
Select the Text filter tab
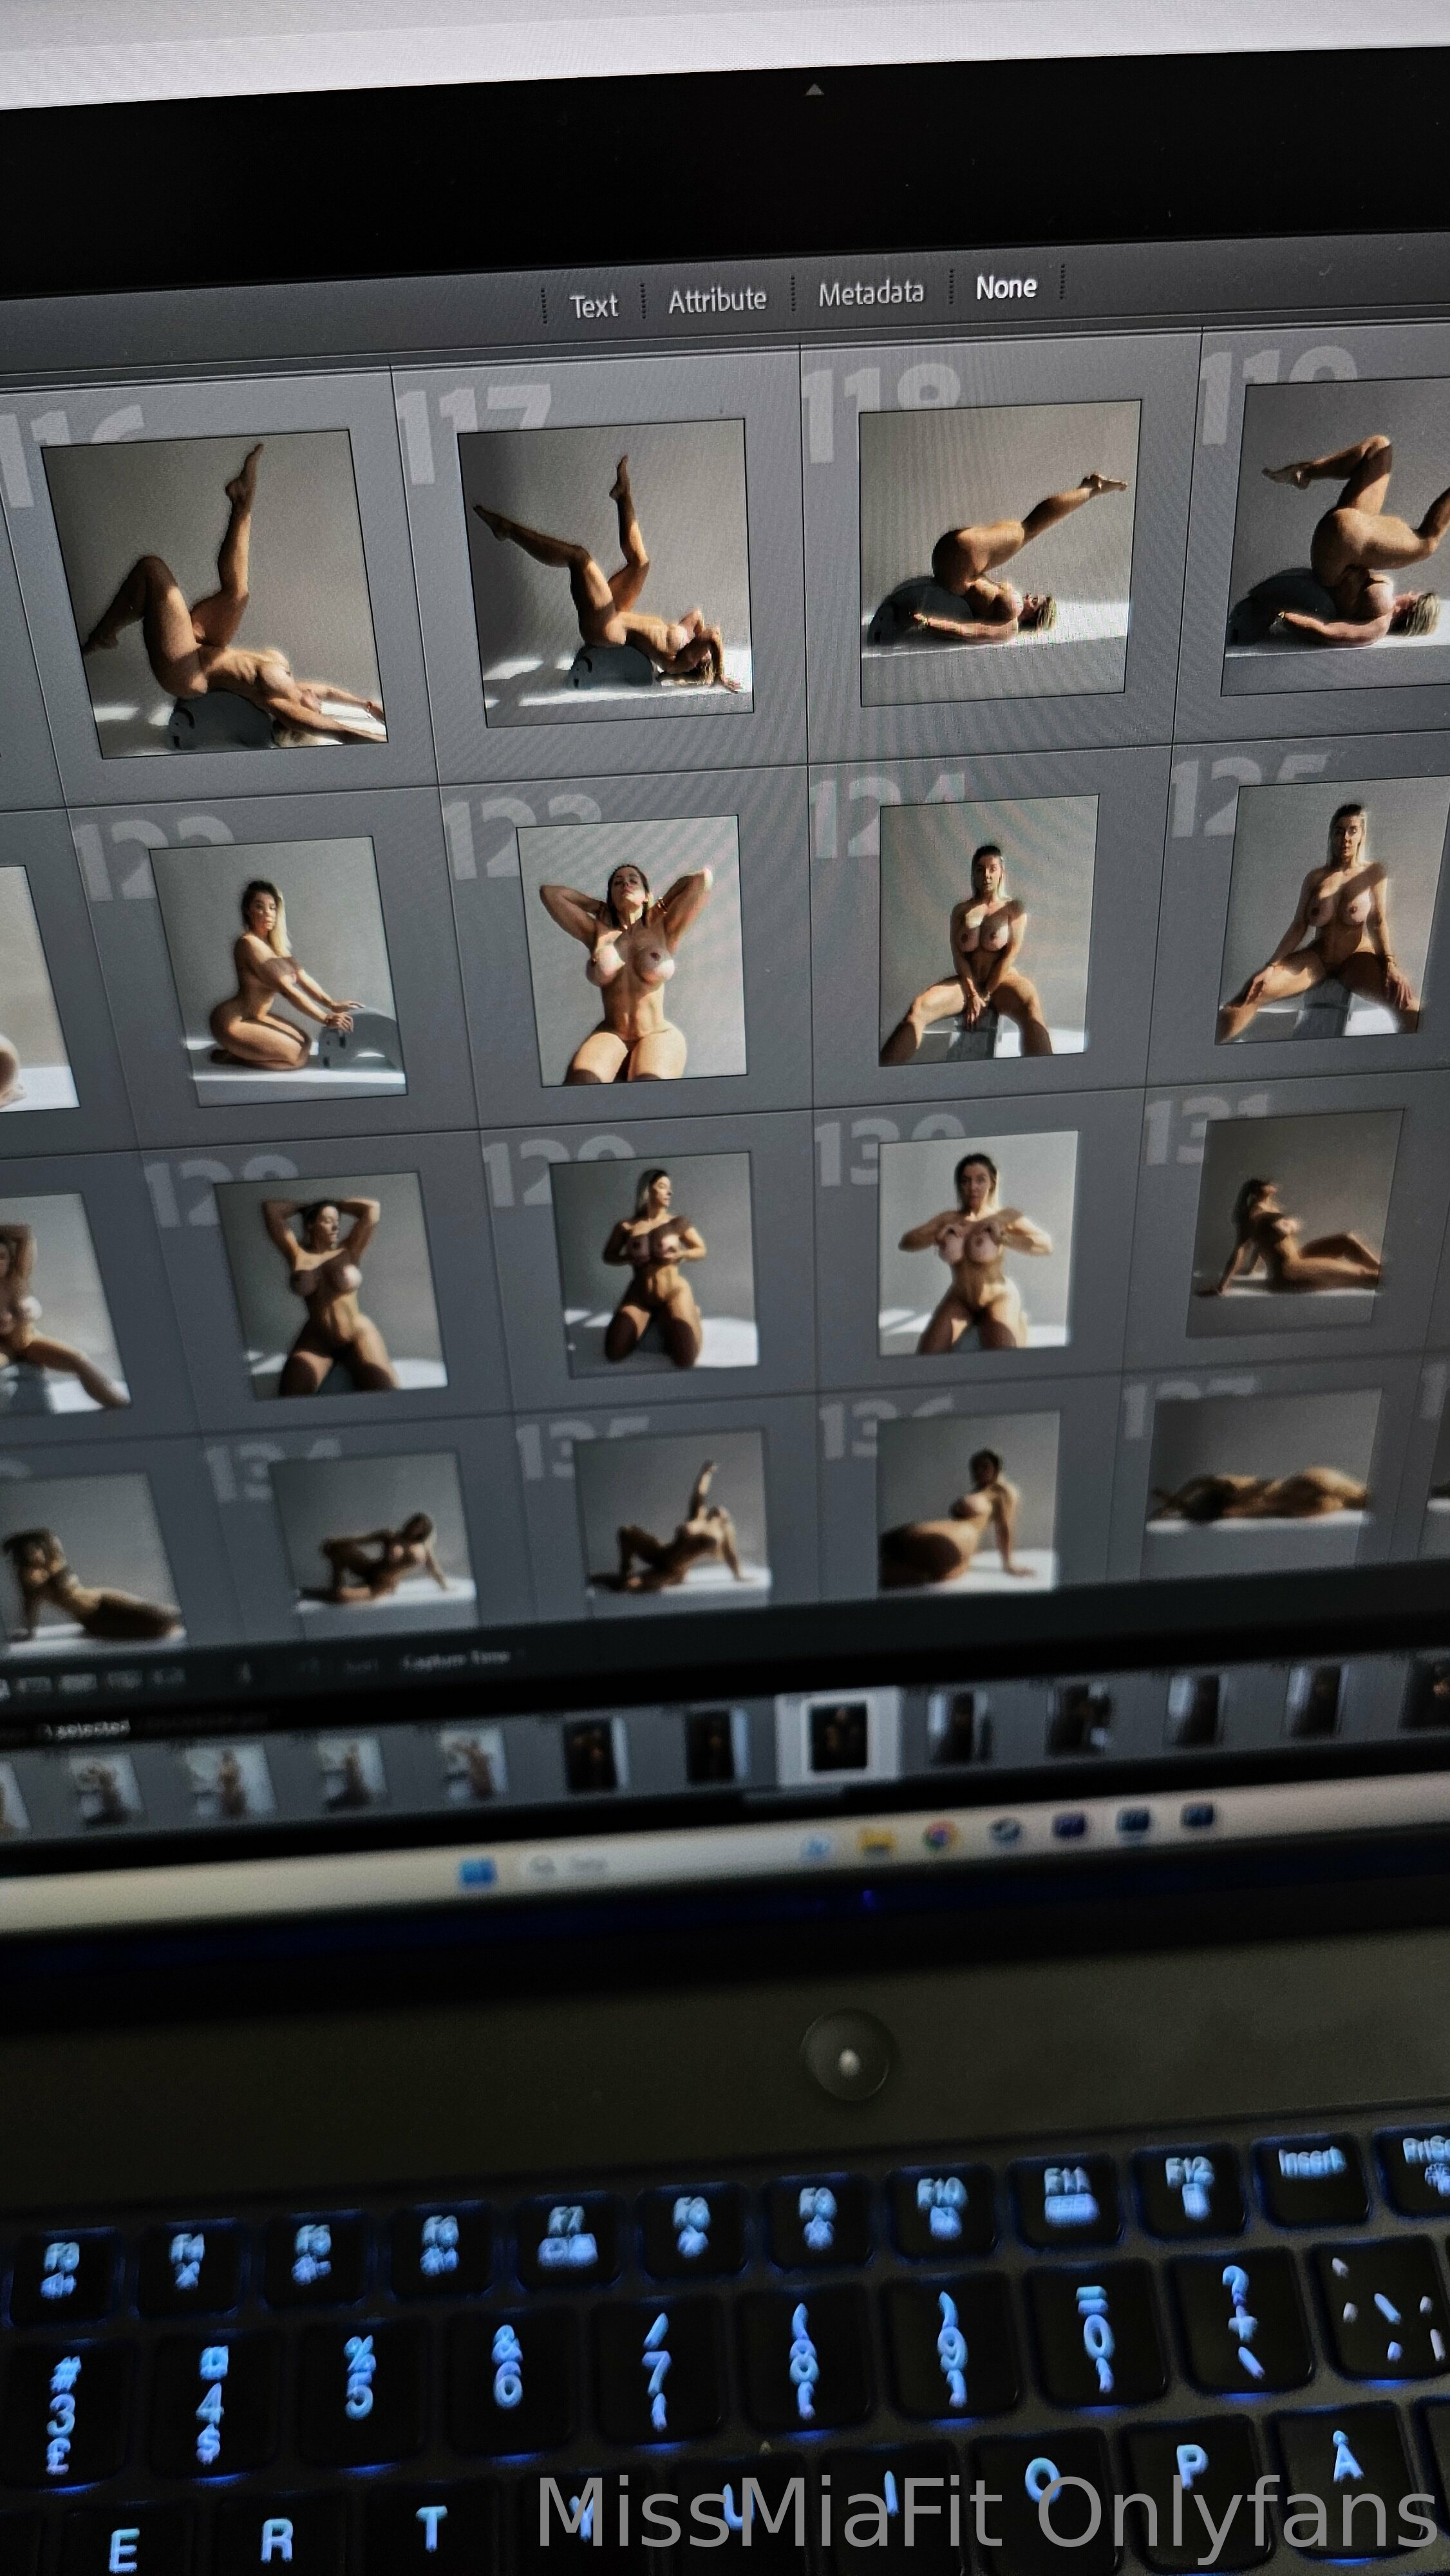[594, 305]
